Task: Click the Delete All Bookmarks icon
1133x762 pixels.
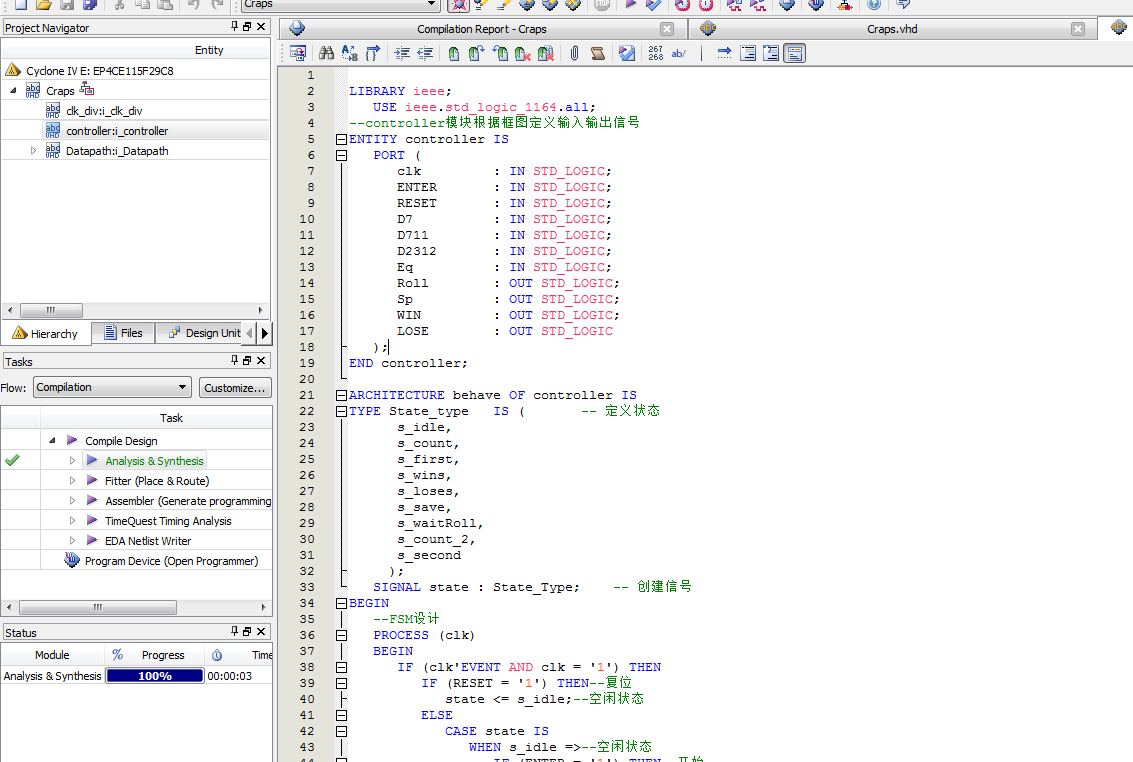Action: pyautogui.click(x=545, y=54)
